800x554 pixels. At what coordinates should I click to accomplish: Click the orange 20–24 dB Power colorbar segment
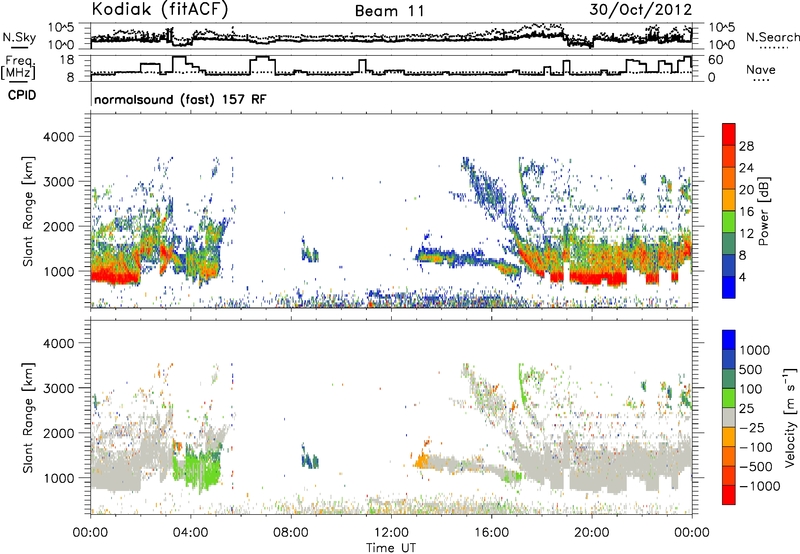tap(729, 179)
